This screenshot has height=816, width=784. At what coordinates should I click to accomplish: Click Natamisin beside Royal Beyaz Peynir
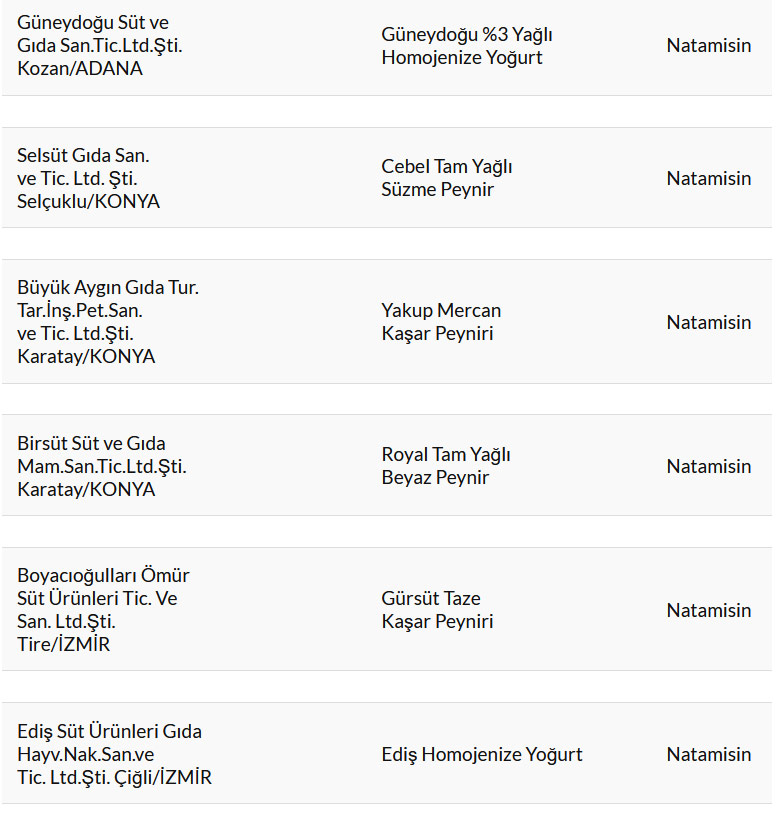click(x=708, y=466)
